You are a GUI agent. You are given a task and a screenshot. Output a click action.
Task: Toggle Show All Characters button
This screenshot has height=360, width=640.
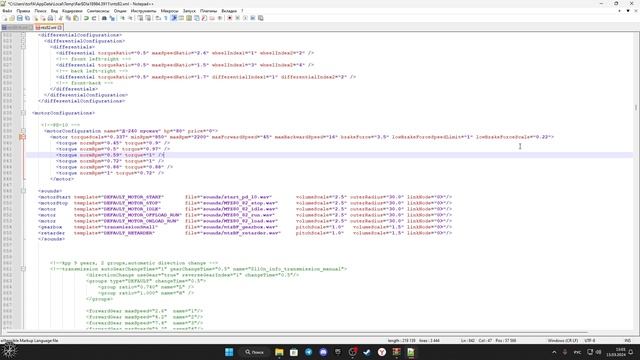(x=166, y=18)
